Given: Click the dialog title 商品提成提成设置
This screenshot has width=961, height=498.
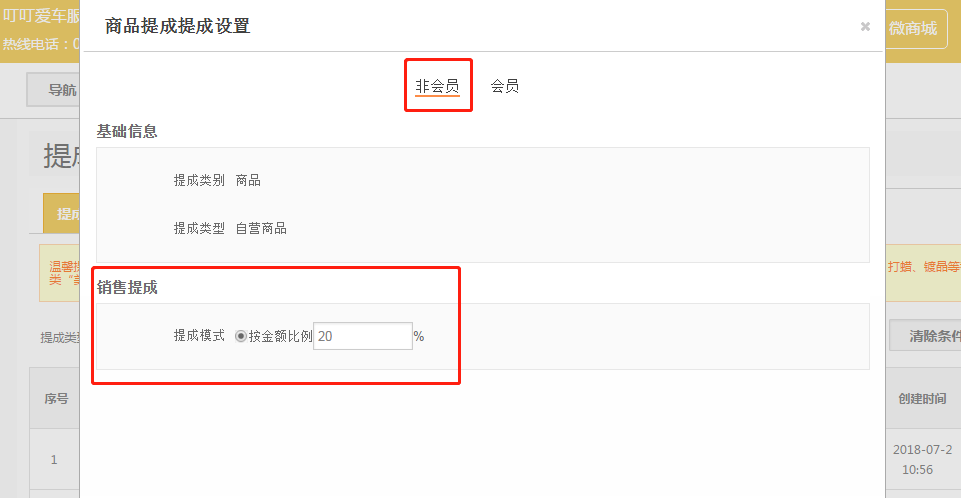Looking at the screenshot, I should click(177, 27).
